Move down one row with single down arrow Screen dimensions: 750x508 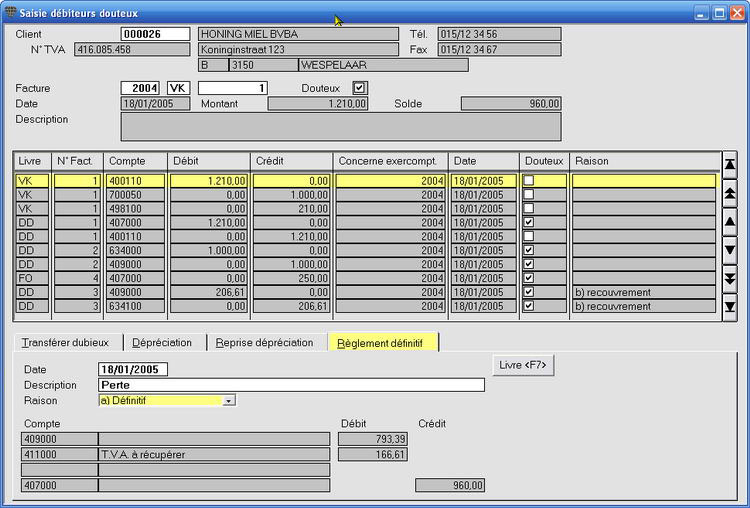[729, 250]
